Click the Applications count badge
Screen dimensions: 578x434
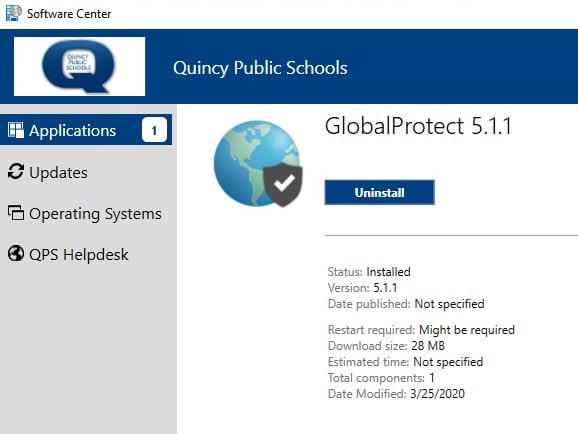[x=154, y=130]
